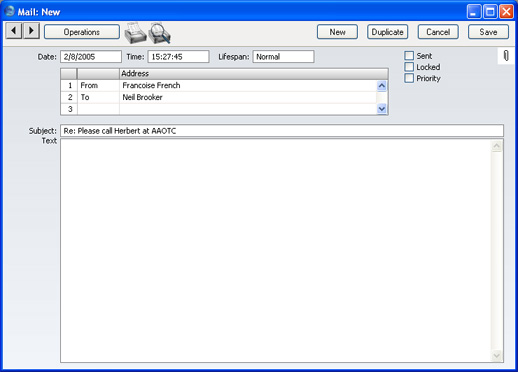This screenshot has width=518, height=372.
Task: Edit the Subject field
Action: point(282,131)
